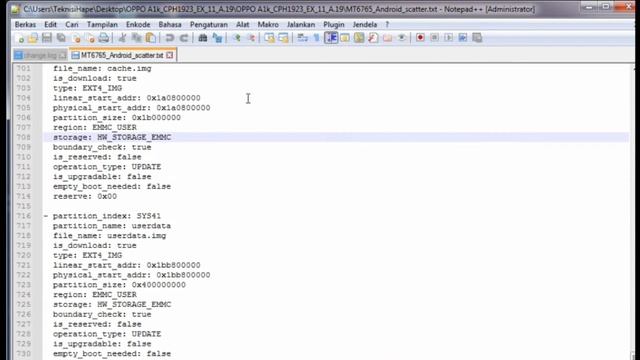
Task: Open the Jendela menu
Action: coord(364,24)
